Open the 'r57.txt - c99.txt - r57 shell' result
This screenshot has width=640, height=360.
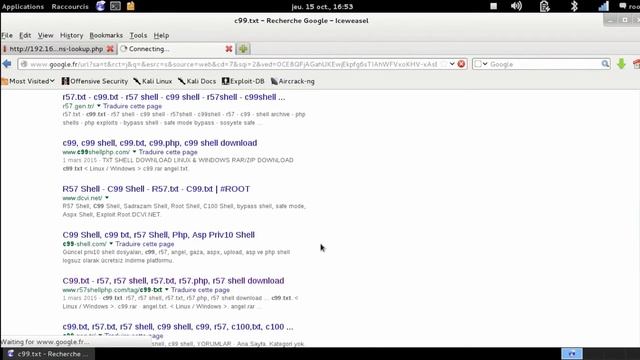pyautogui.click(x=174, y=97)
